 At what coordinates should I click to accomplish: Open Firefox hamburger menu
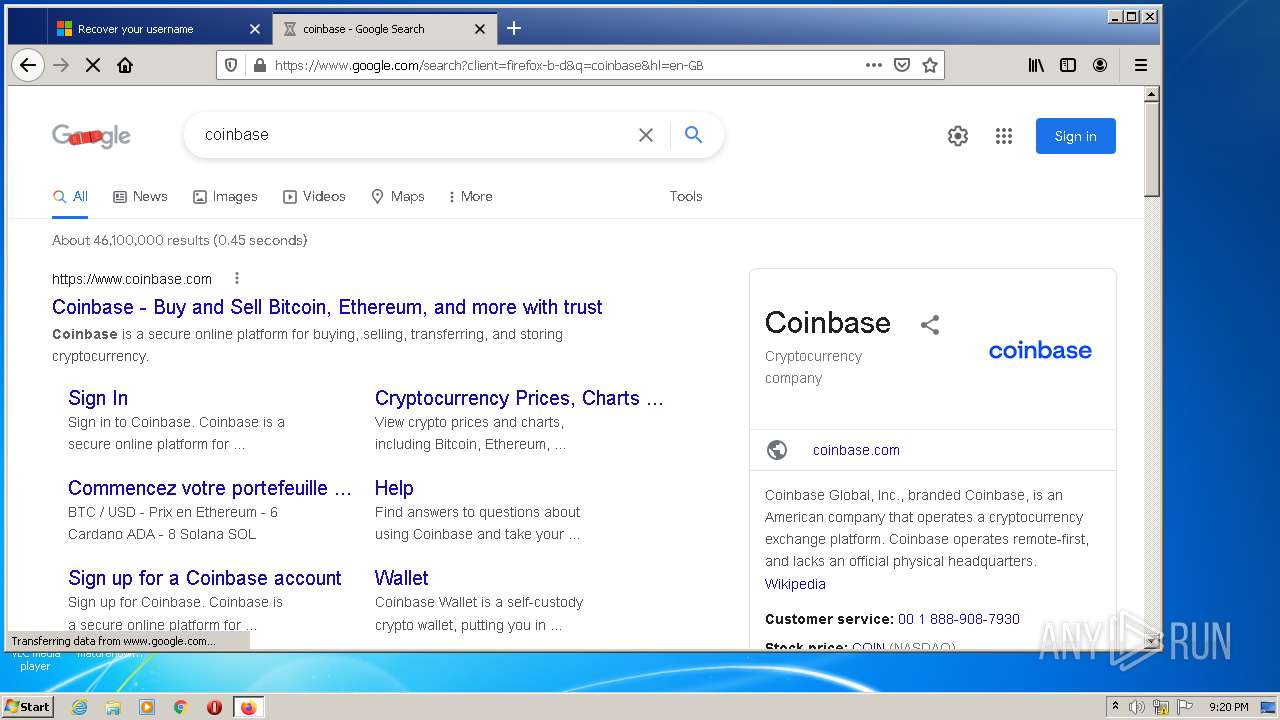click(1140, 65)
